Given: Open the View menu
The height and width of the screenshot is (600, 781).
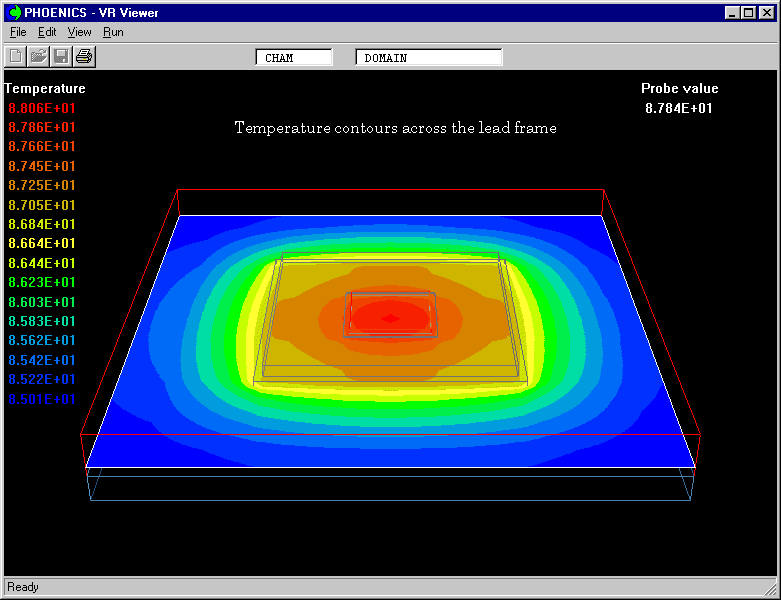Looking at the screenshot, I should tap(79, 32).
